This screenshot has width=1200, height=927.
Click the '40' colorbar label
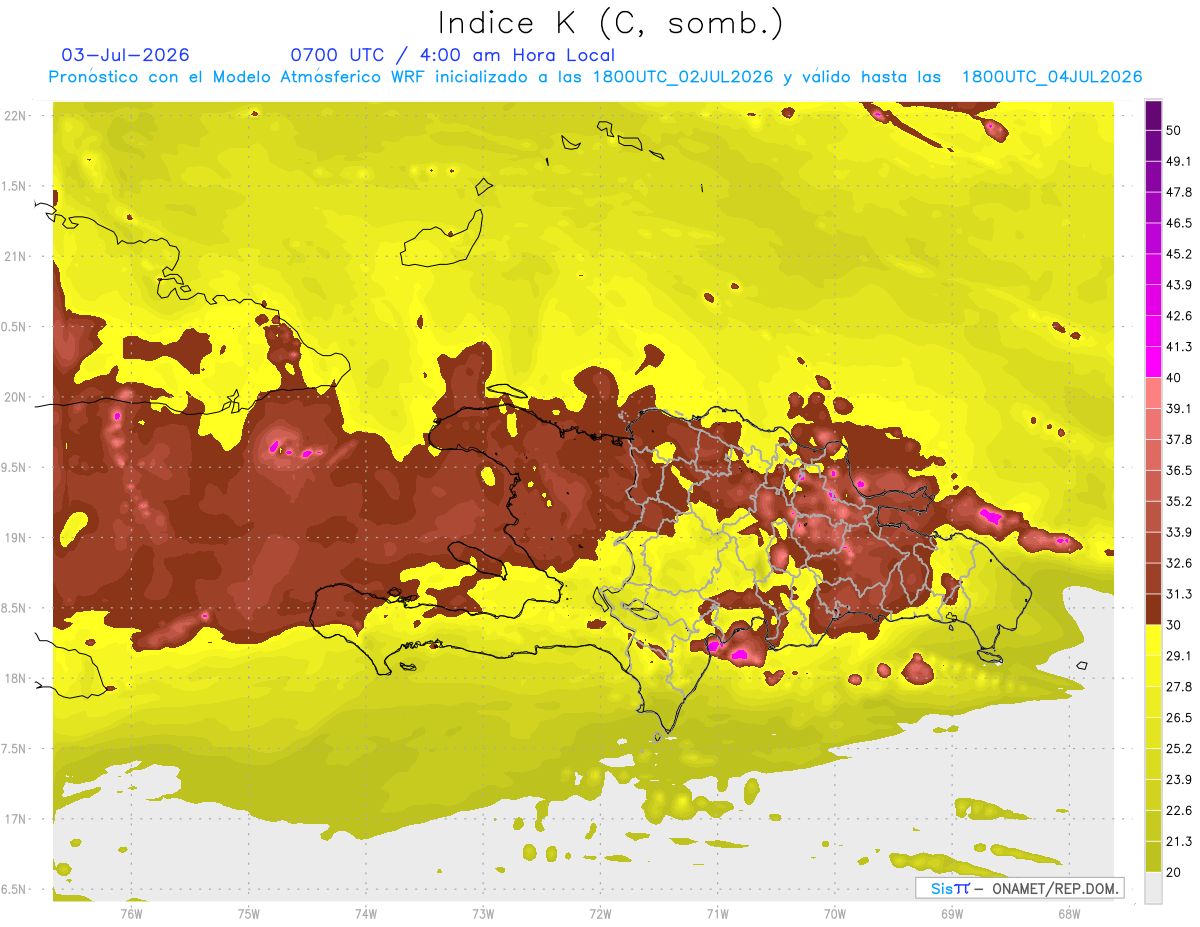point(1174,378)
